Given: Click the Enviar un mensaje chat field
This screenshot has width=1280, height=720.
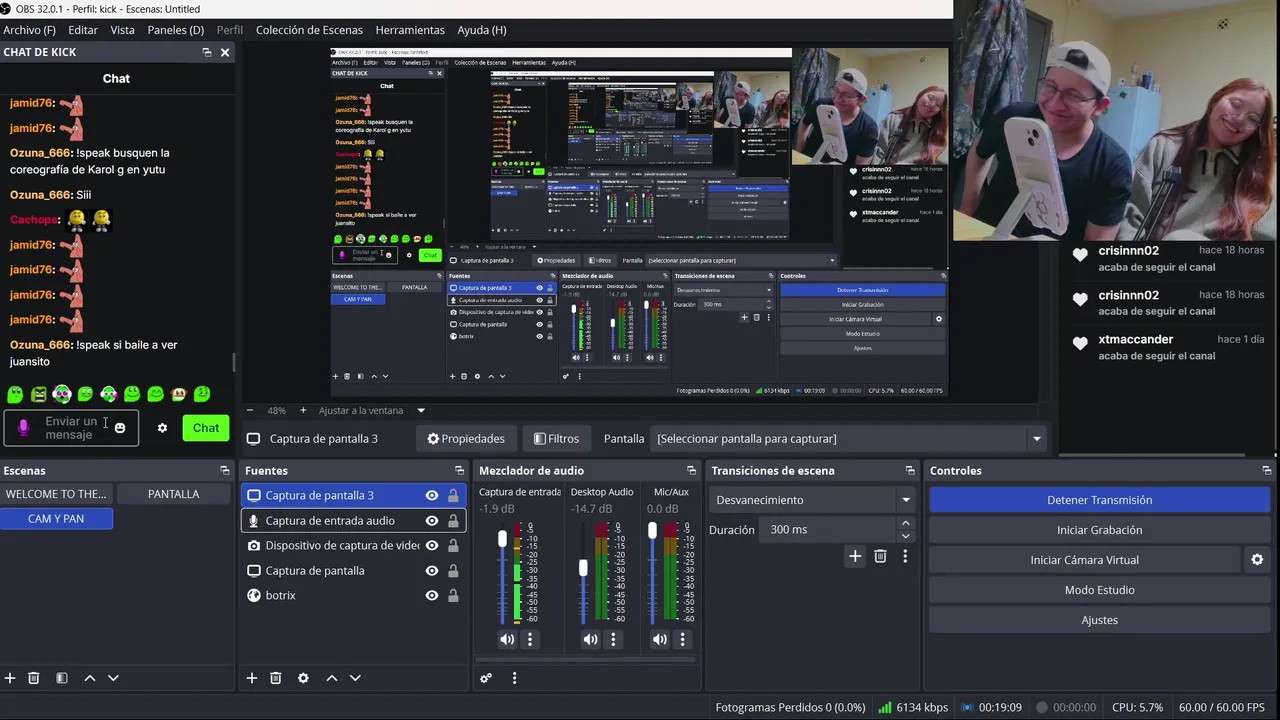Looking at the screenshot, I should click(x=71, y=428).
